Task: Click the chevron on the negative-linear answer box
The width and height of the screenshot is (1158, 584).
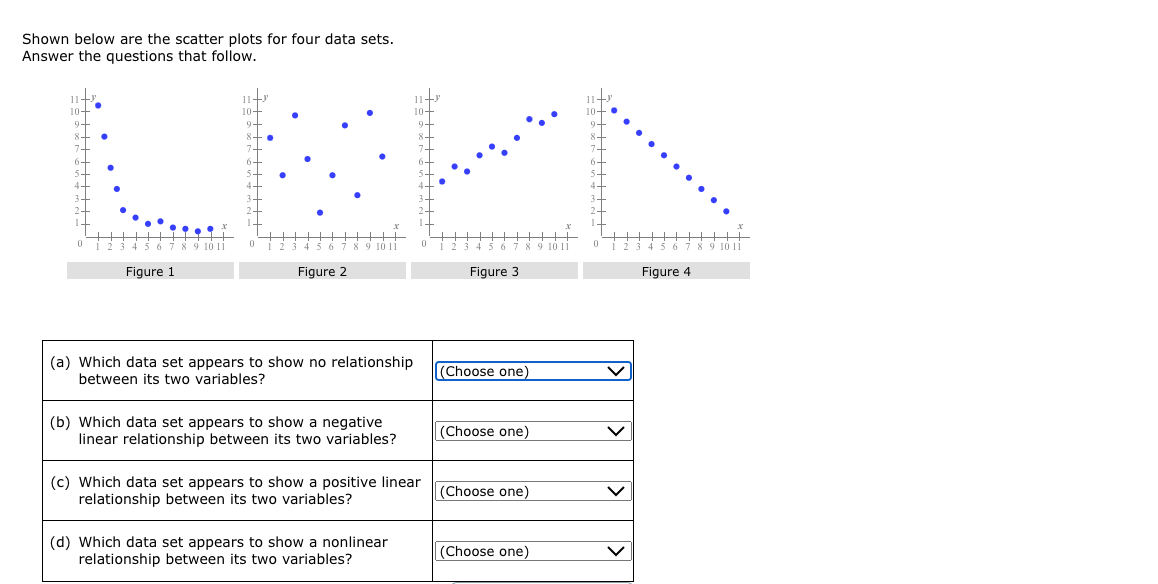Action: click(616, 431)
